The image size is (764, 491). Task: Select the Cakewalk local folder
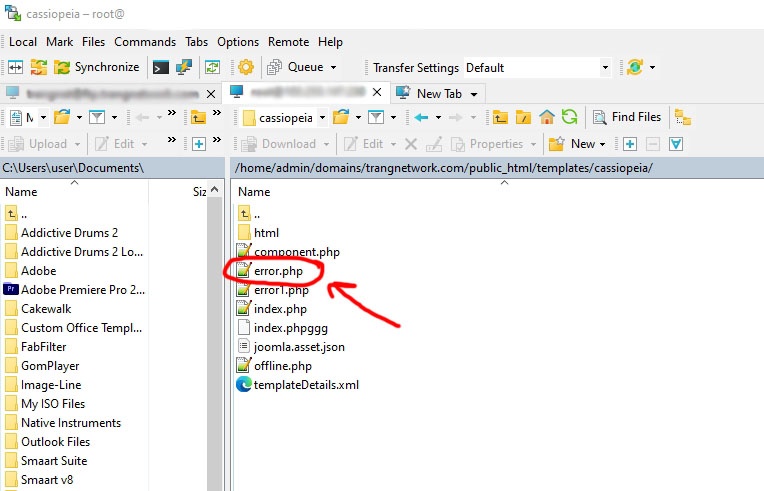46,309
